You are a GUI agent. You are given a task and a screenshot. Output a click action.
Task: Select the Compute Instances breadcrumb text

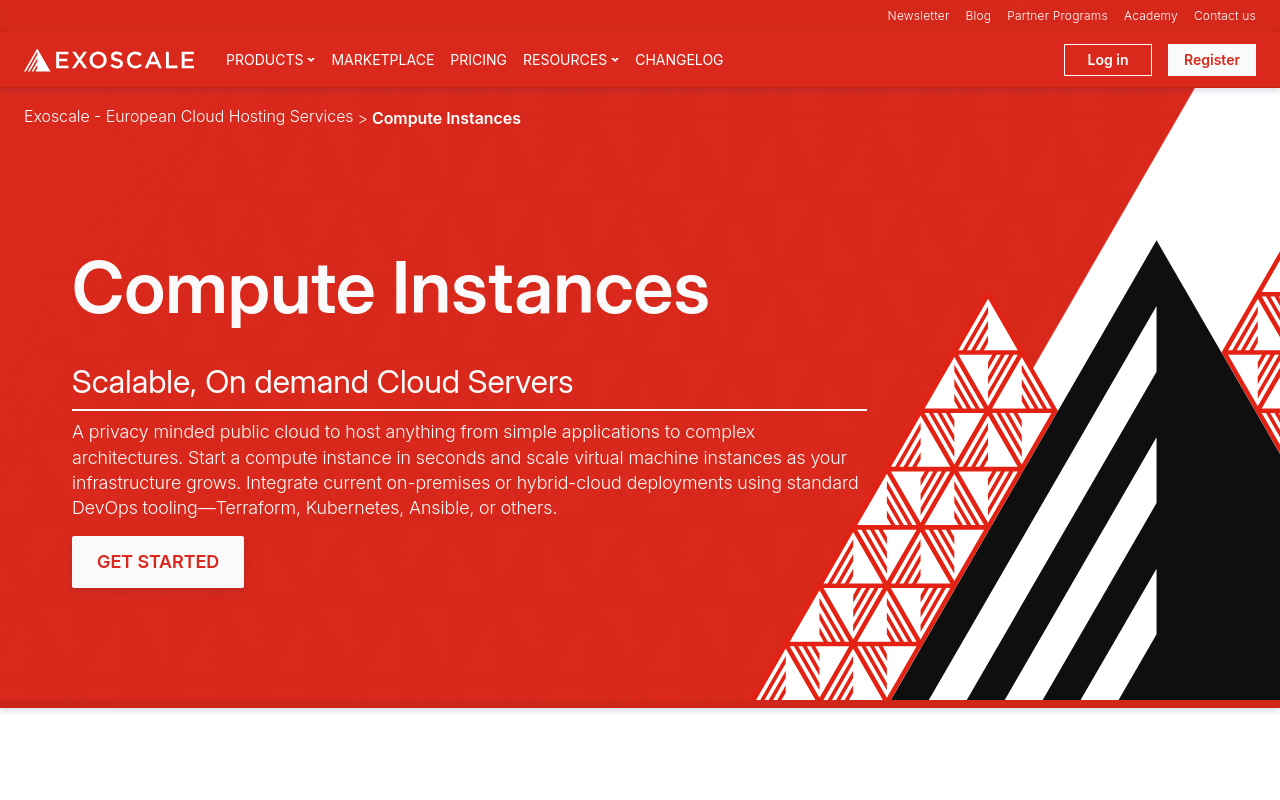tap(446, 118)
